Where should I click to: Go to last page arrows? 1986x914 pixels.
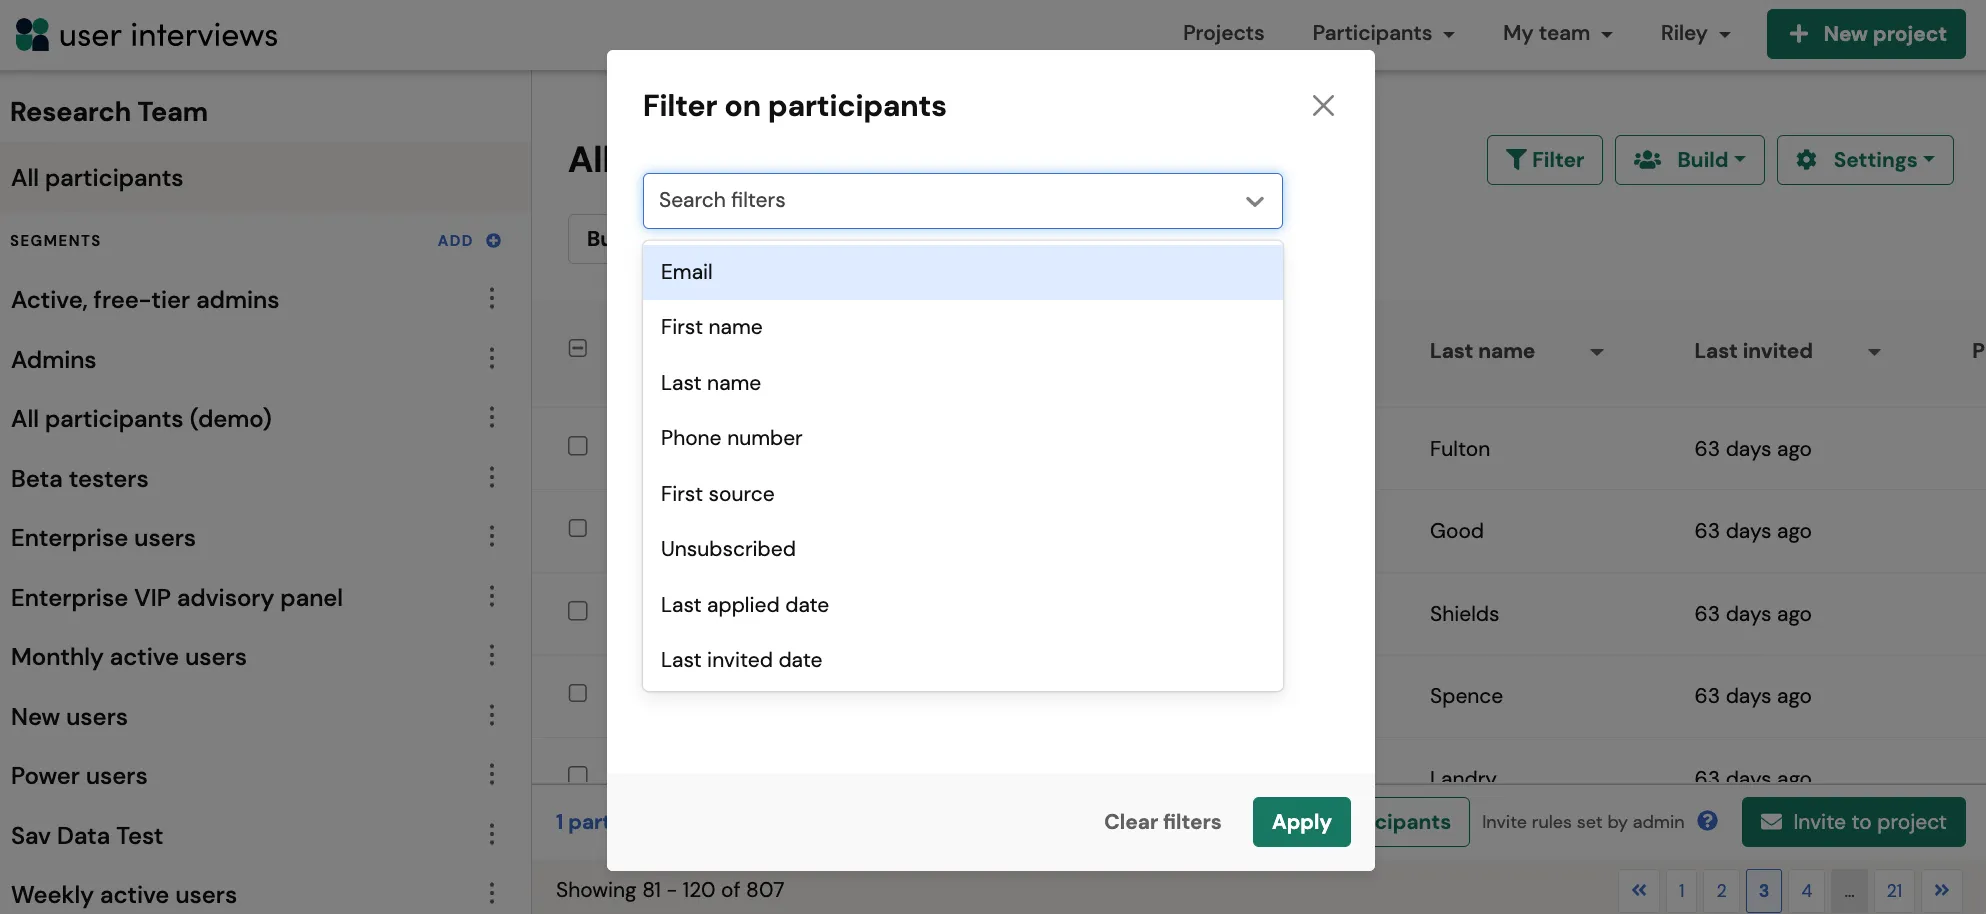pyautogui.click(x=1942, y=890)
